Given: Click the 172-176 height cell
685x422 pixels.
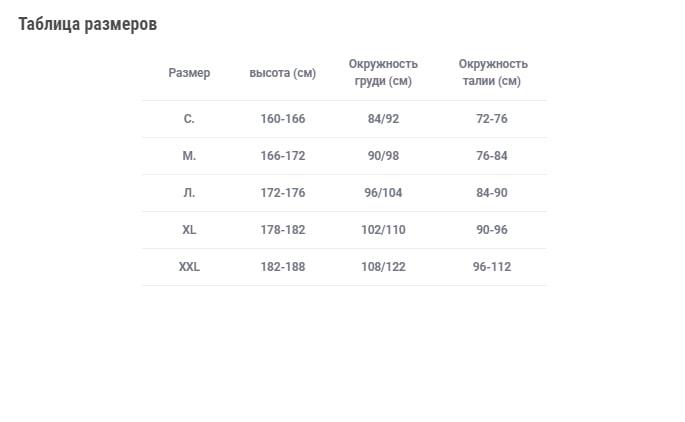Looking at the screenshot, I should point(283,193).
